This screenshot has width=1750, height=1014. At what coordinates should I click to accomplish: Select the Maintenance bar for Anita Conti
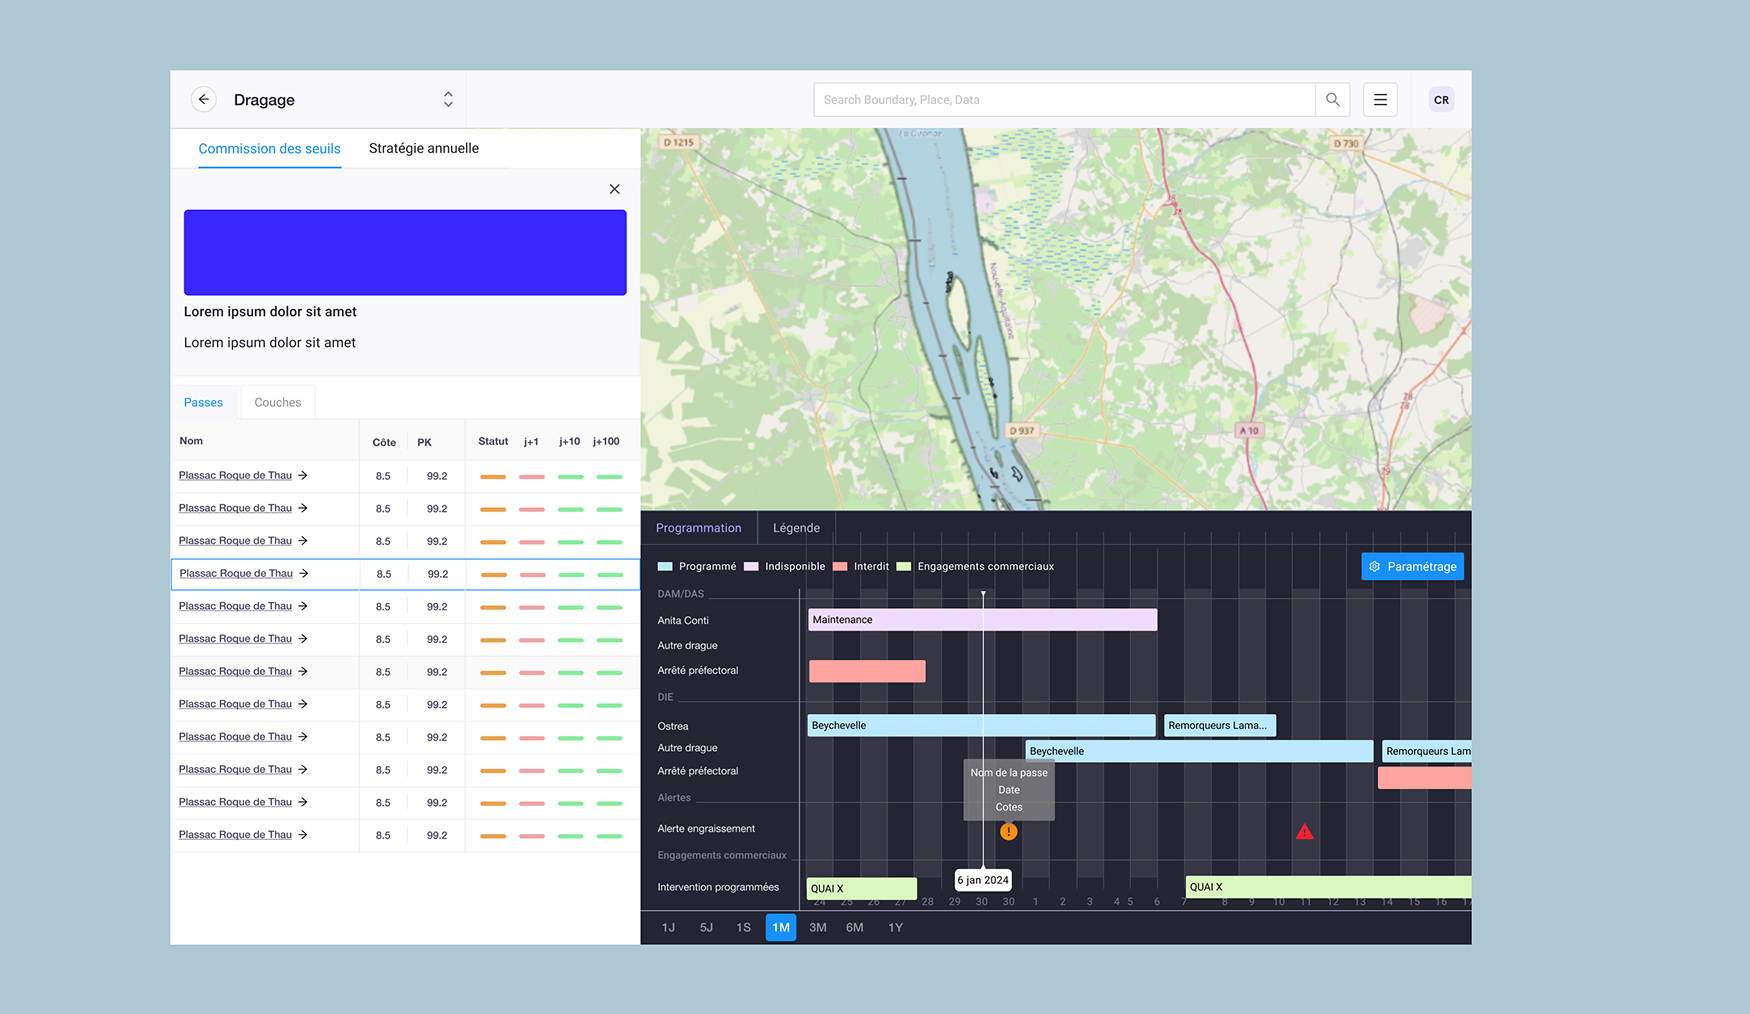click(981, 620)
